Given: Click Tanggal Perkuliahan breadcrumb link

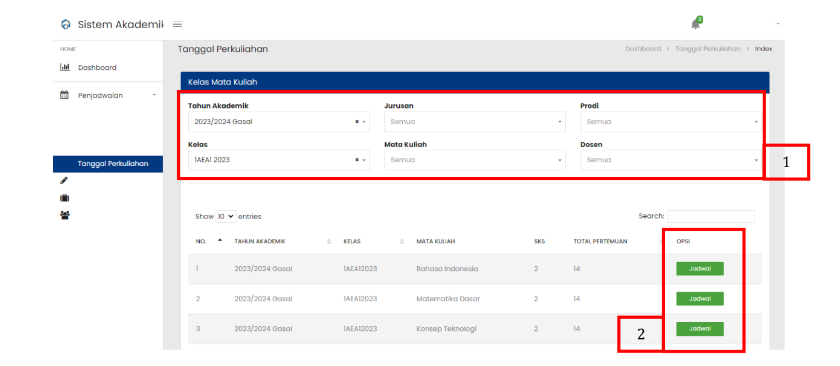Looking at the screenshot, I should tap(708, 49).
